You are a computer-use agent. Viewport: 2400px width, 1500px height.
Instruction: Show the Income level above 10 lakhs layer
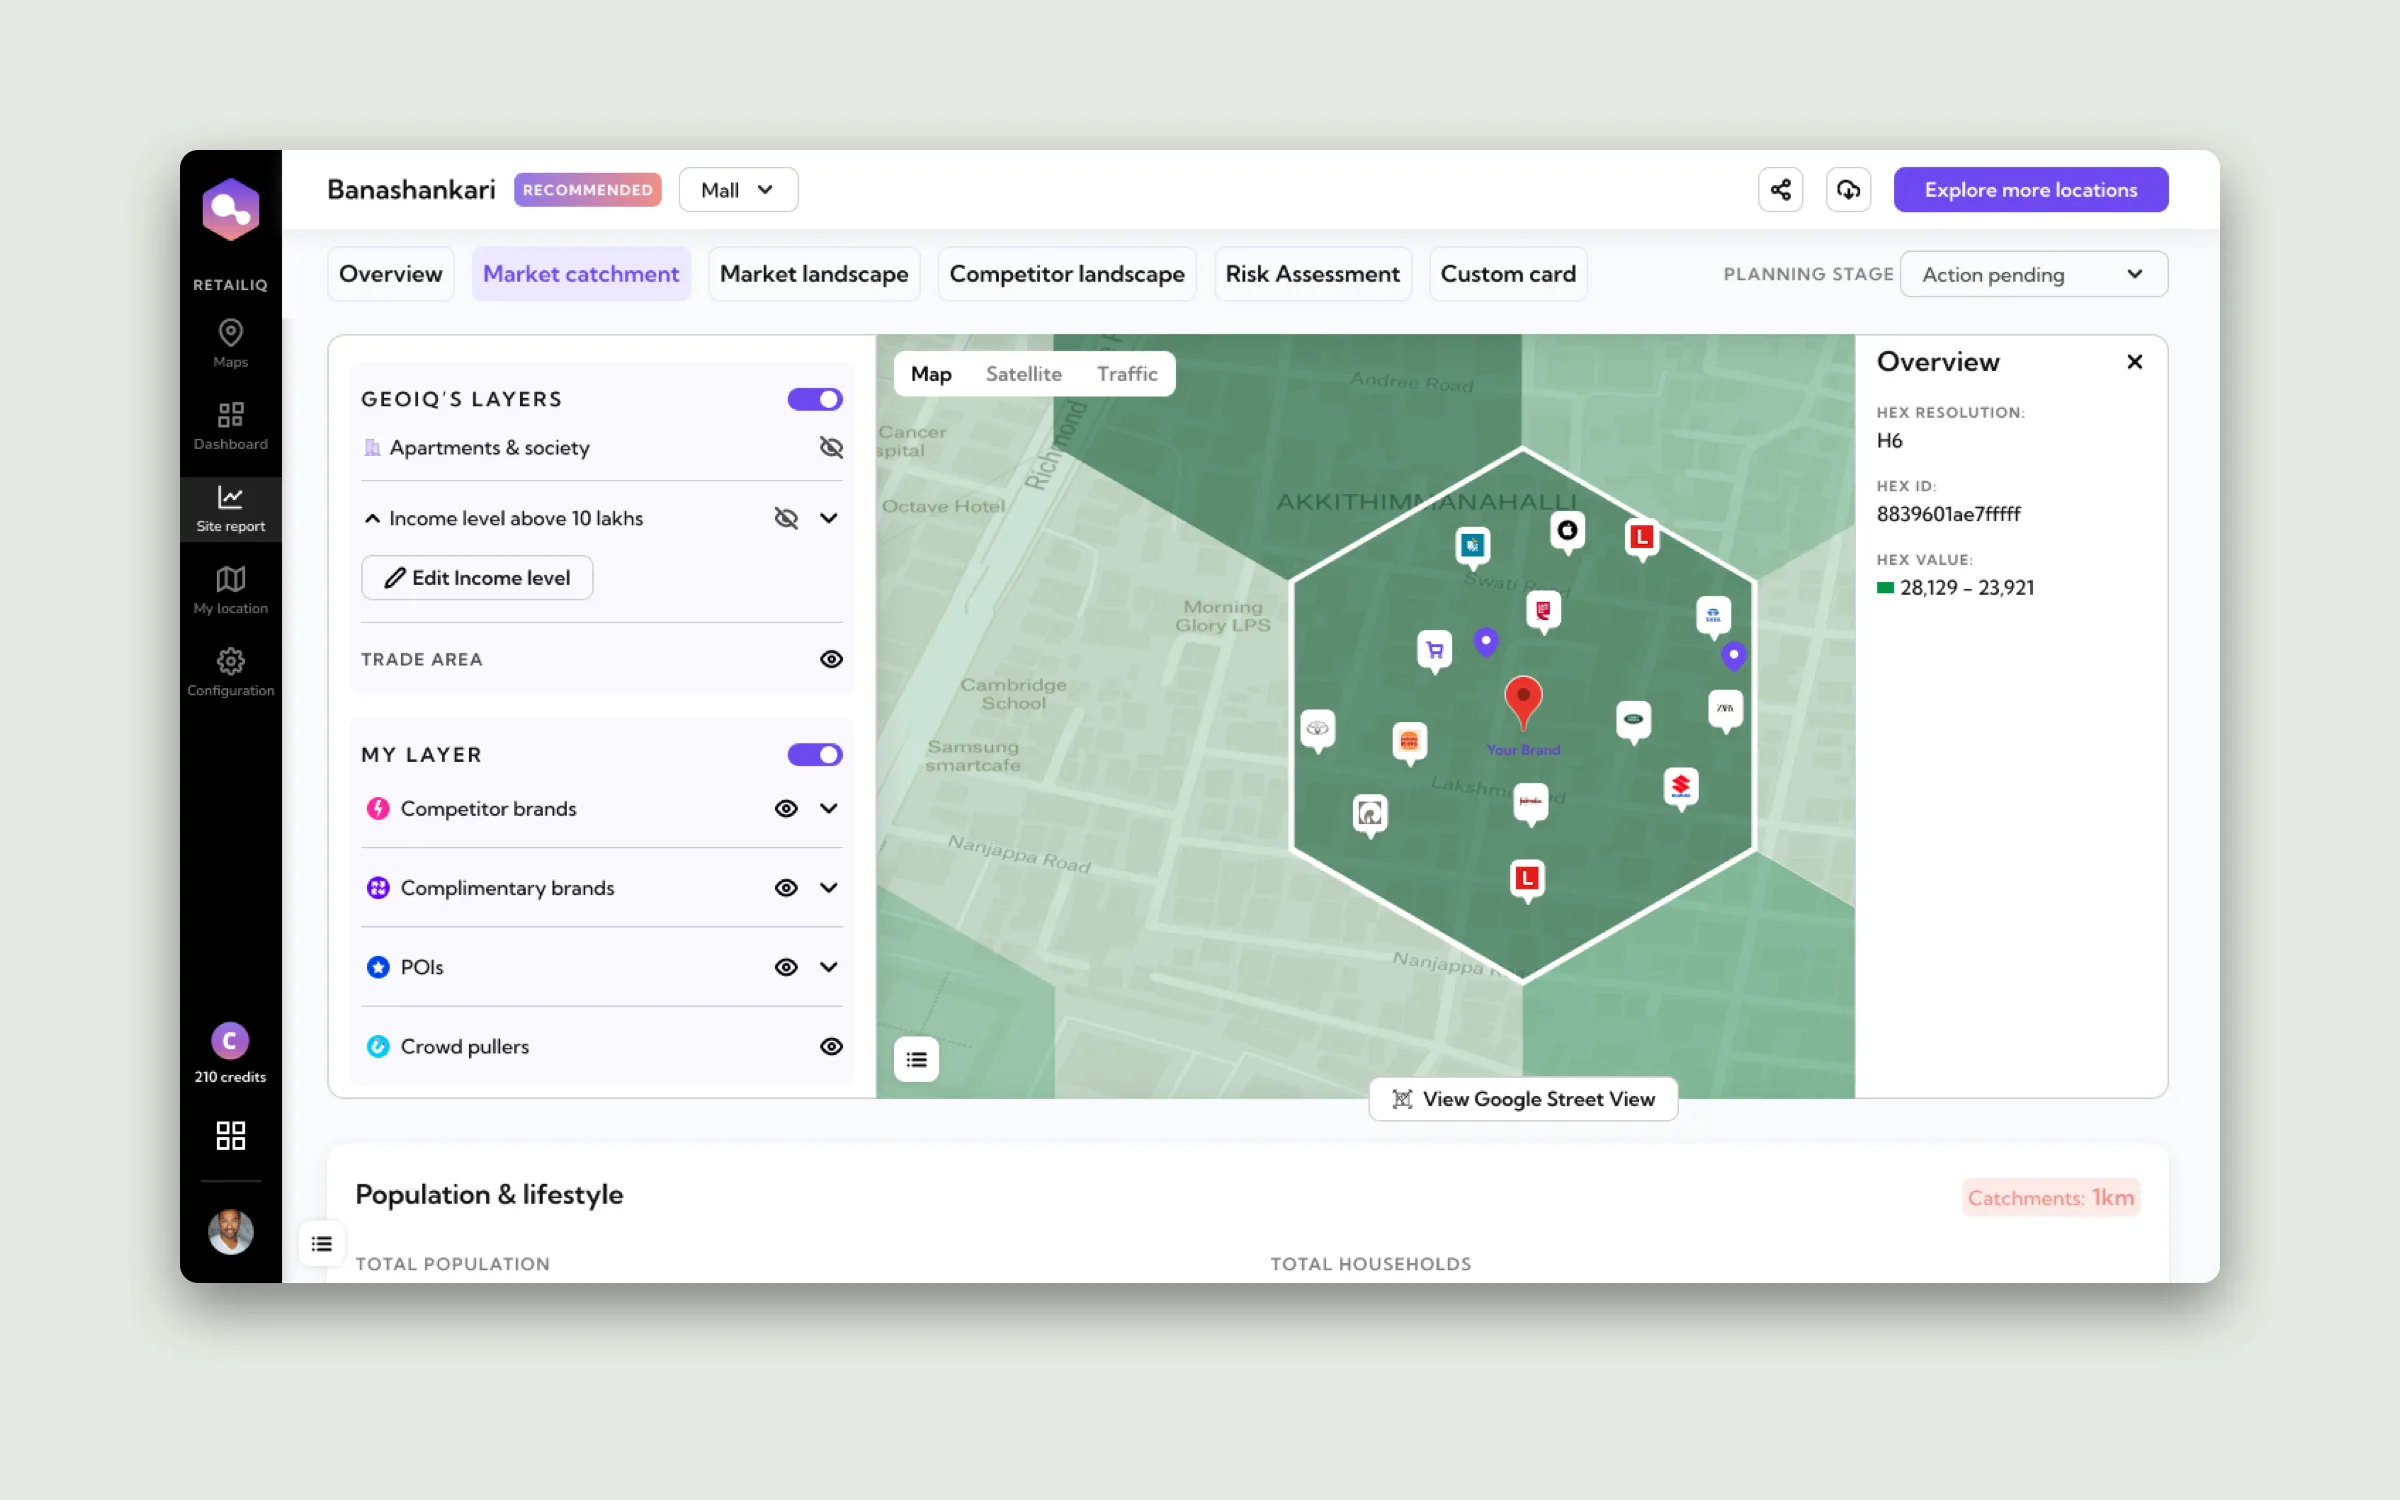point(786,518)
